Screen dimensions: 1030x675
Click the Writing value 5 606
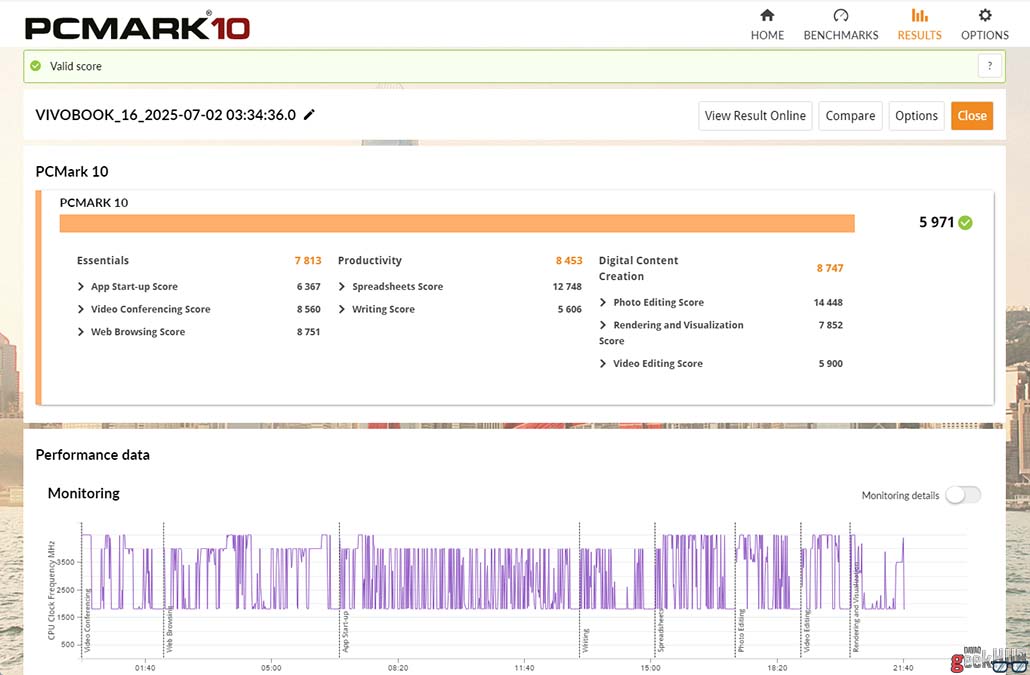[x=570, y=309]
